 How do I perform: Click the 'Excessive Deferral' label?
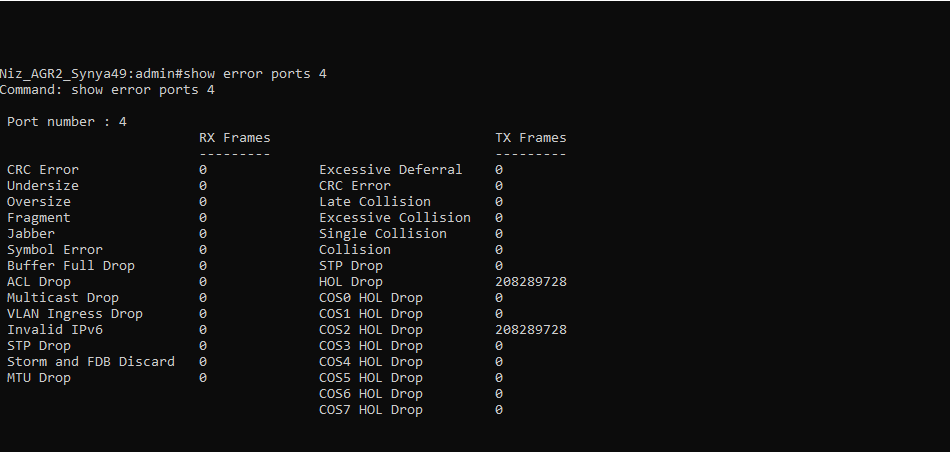391,170
